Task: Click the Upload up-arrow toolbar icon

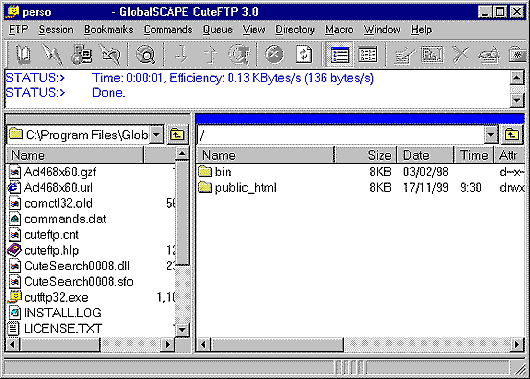Action: [210, 54]
